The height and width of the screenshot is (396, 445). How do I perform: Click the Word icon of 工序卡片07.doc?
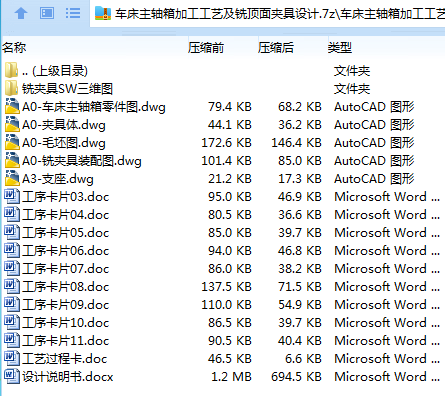click(x=12, y=268)
